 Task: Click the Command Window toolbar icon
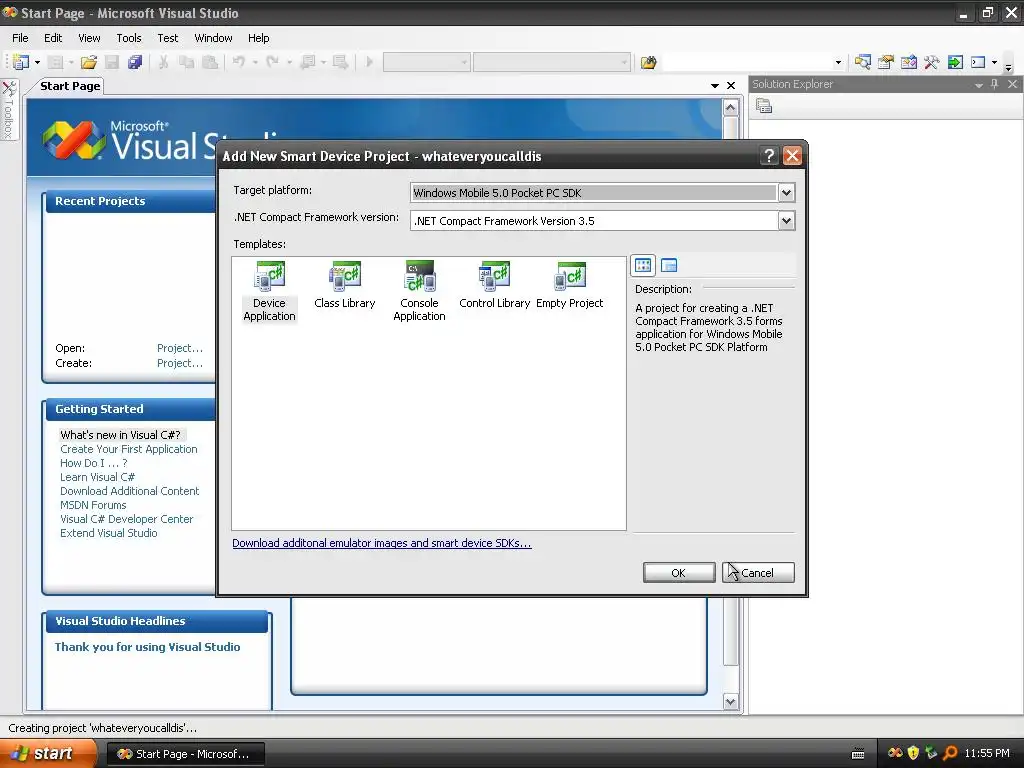coord(978,63)
